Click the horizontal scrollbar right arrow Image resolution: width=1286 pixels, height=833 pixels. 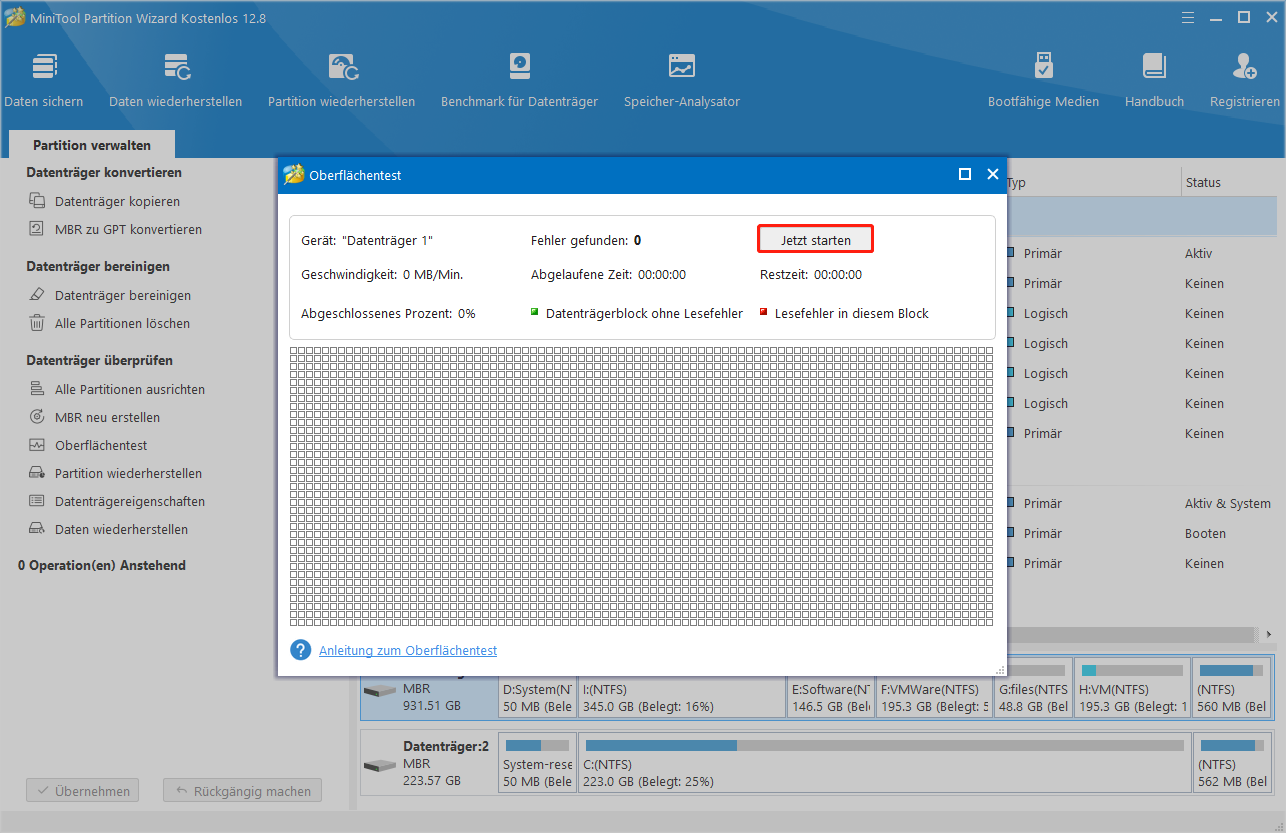pos(1269,635)
